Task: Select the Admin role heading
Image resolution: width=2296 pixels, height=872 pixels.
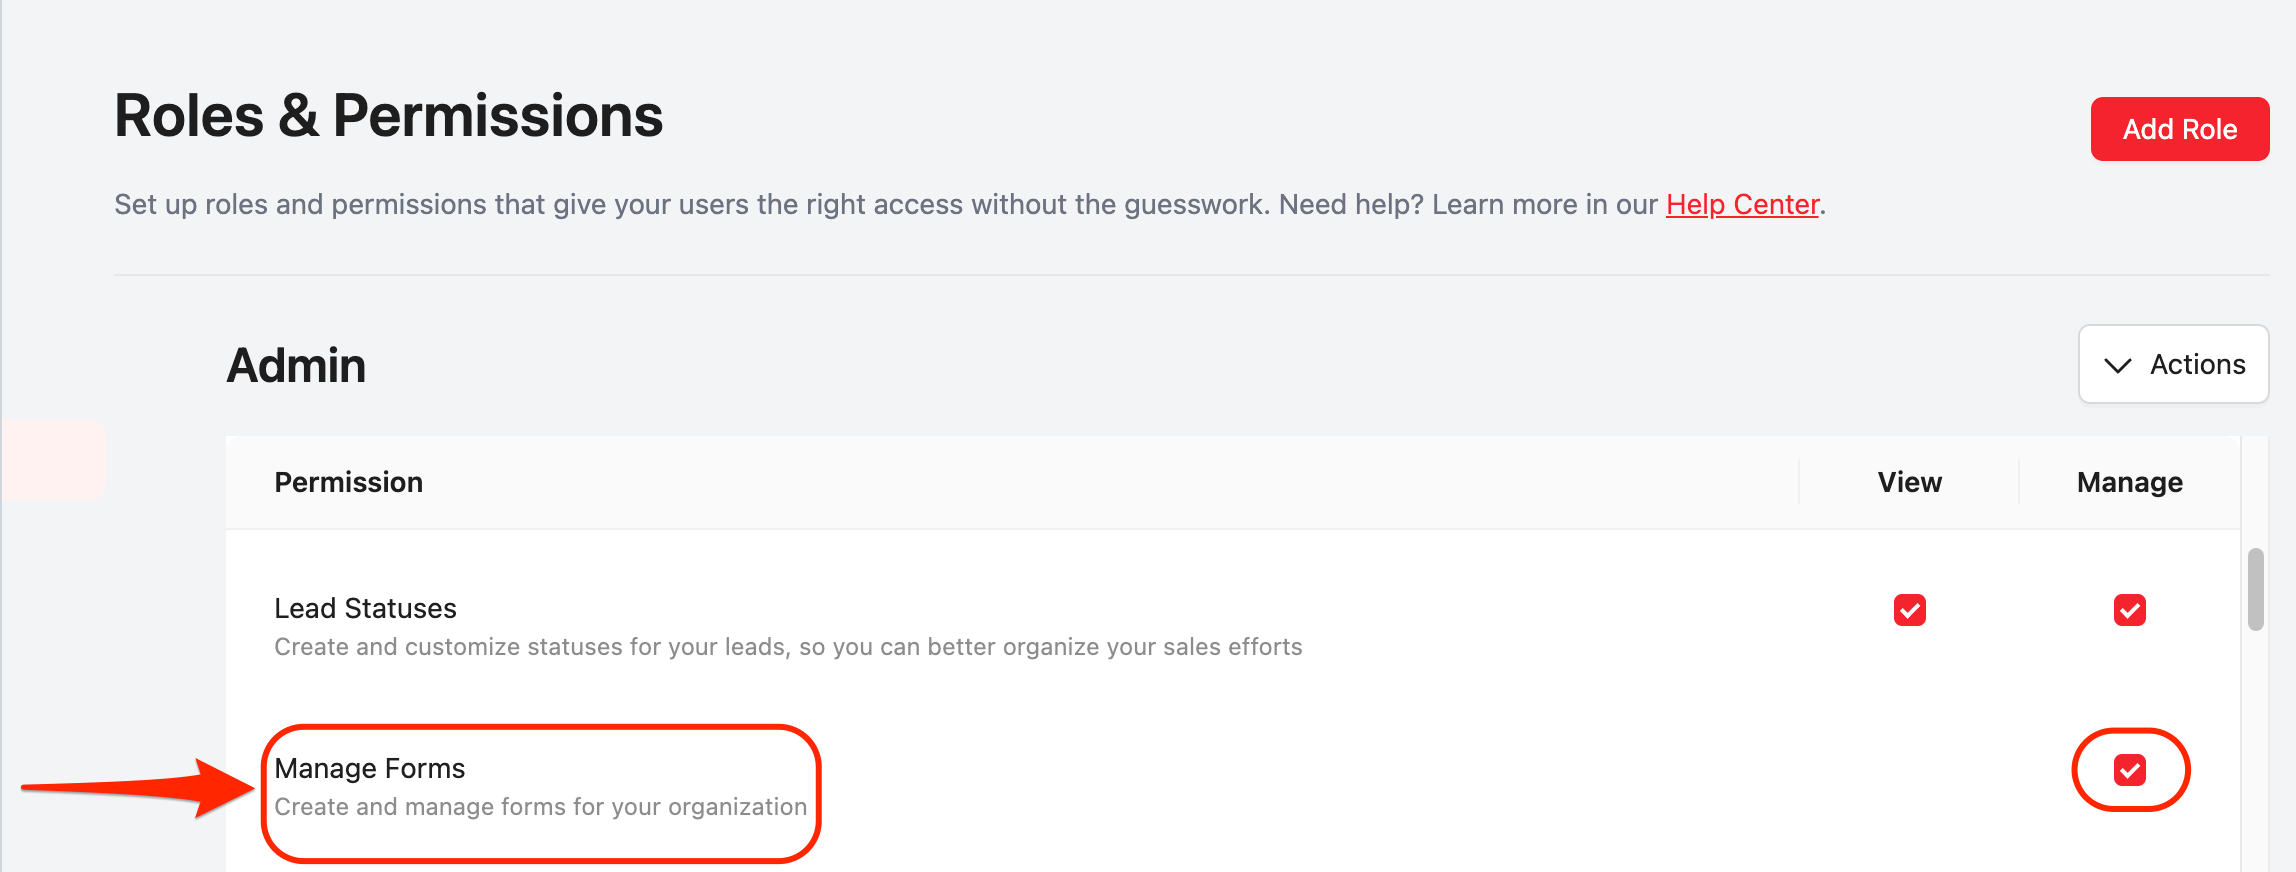Action: (296, 365)
